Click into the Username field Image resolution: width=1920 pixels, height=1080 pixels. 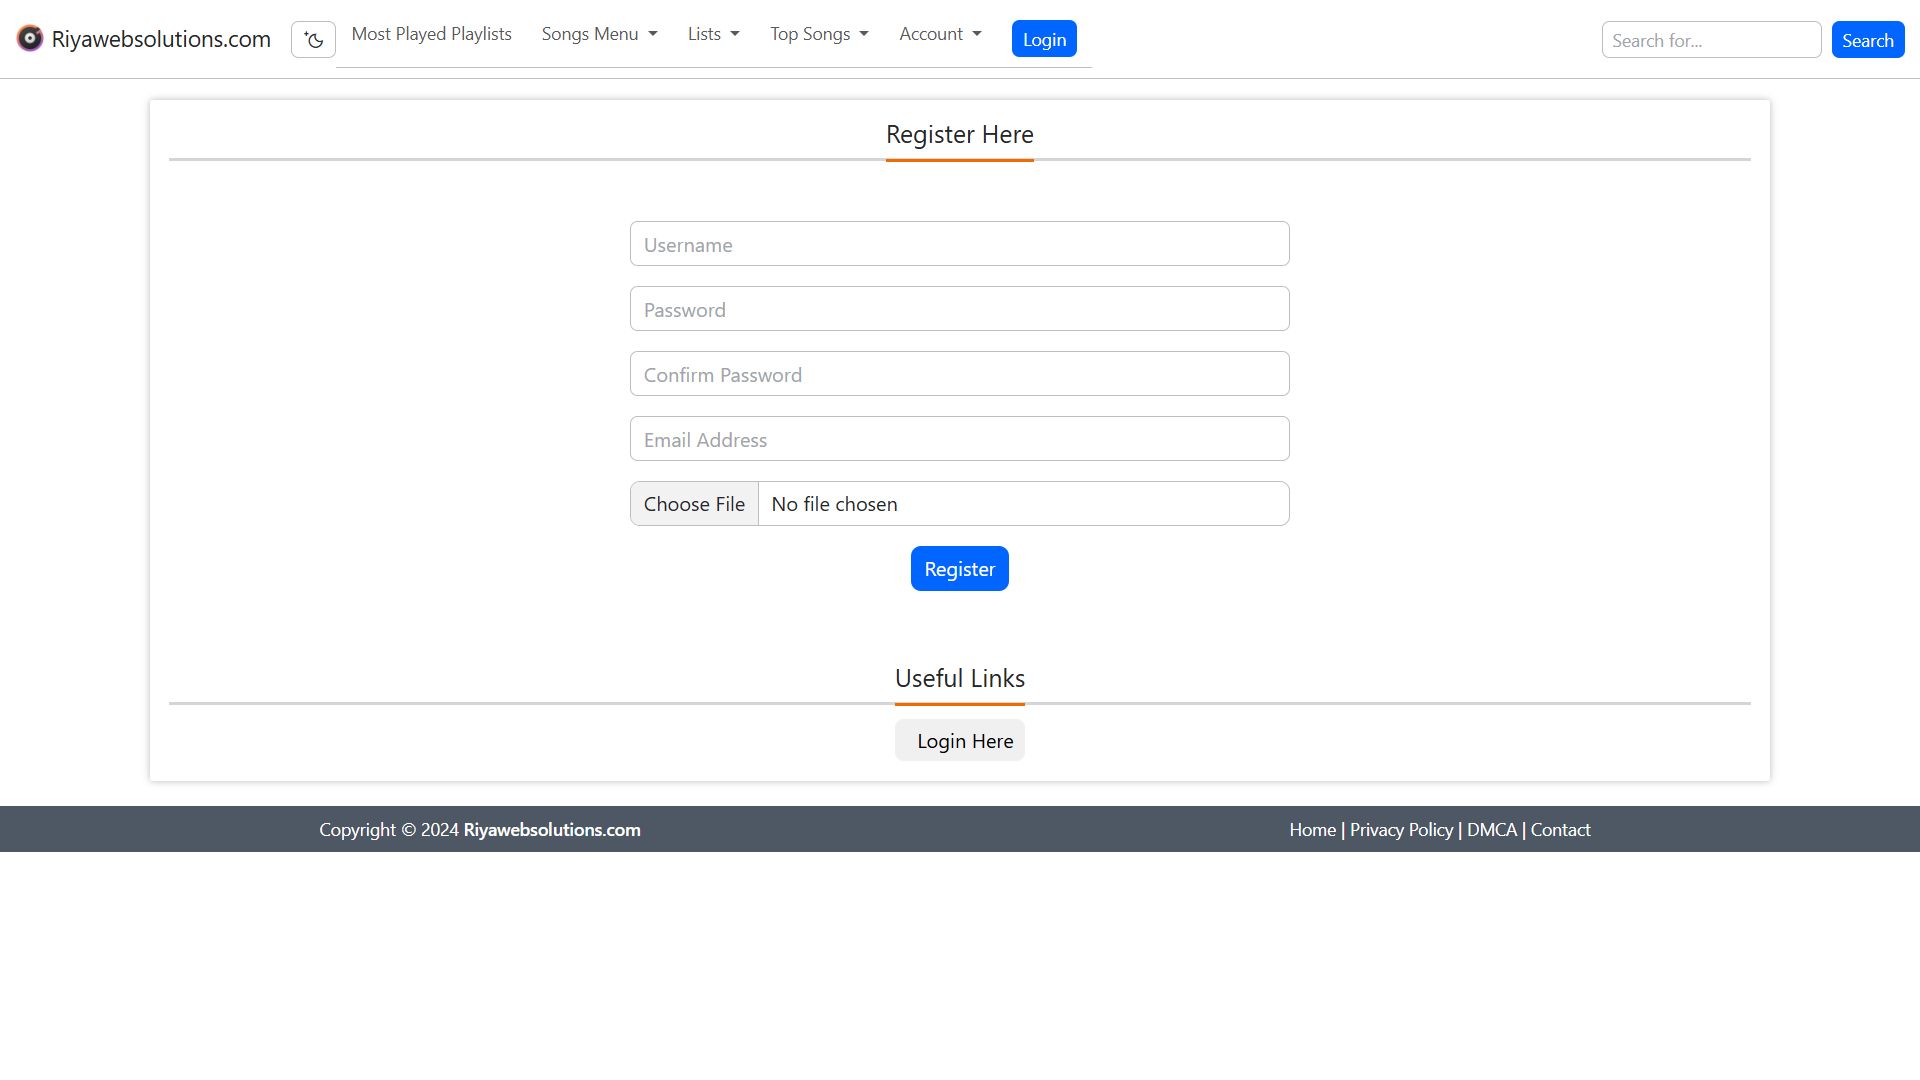(959, 244)
